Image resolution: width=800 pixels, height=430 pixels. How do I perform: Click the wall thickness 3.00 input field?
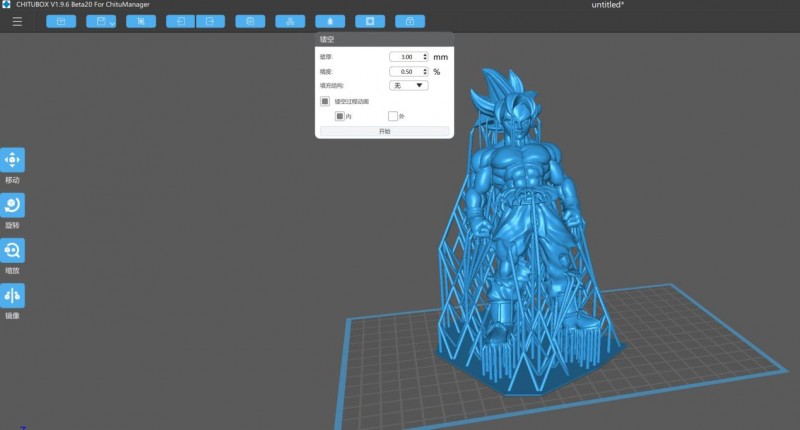pos(405,57)
